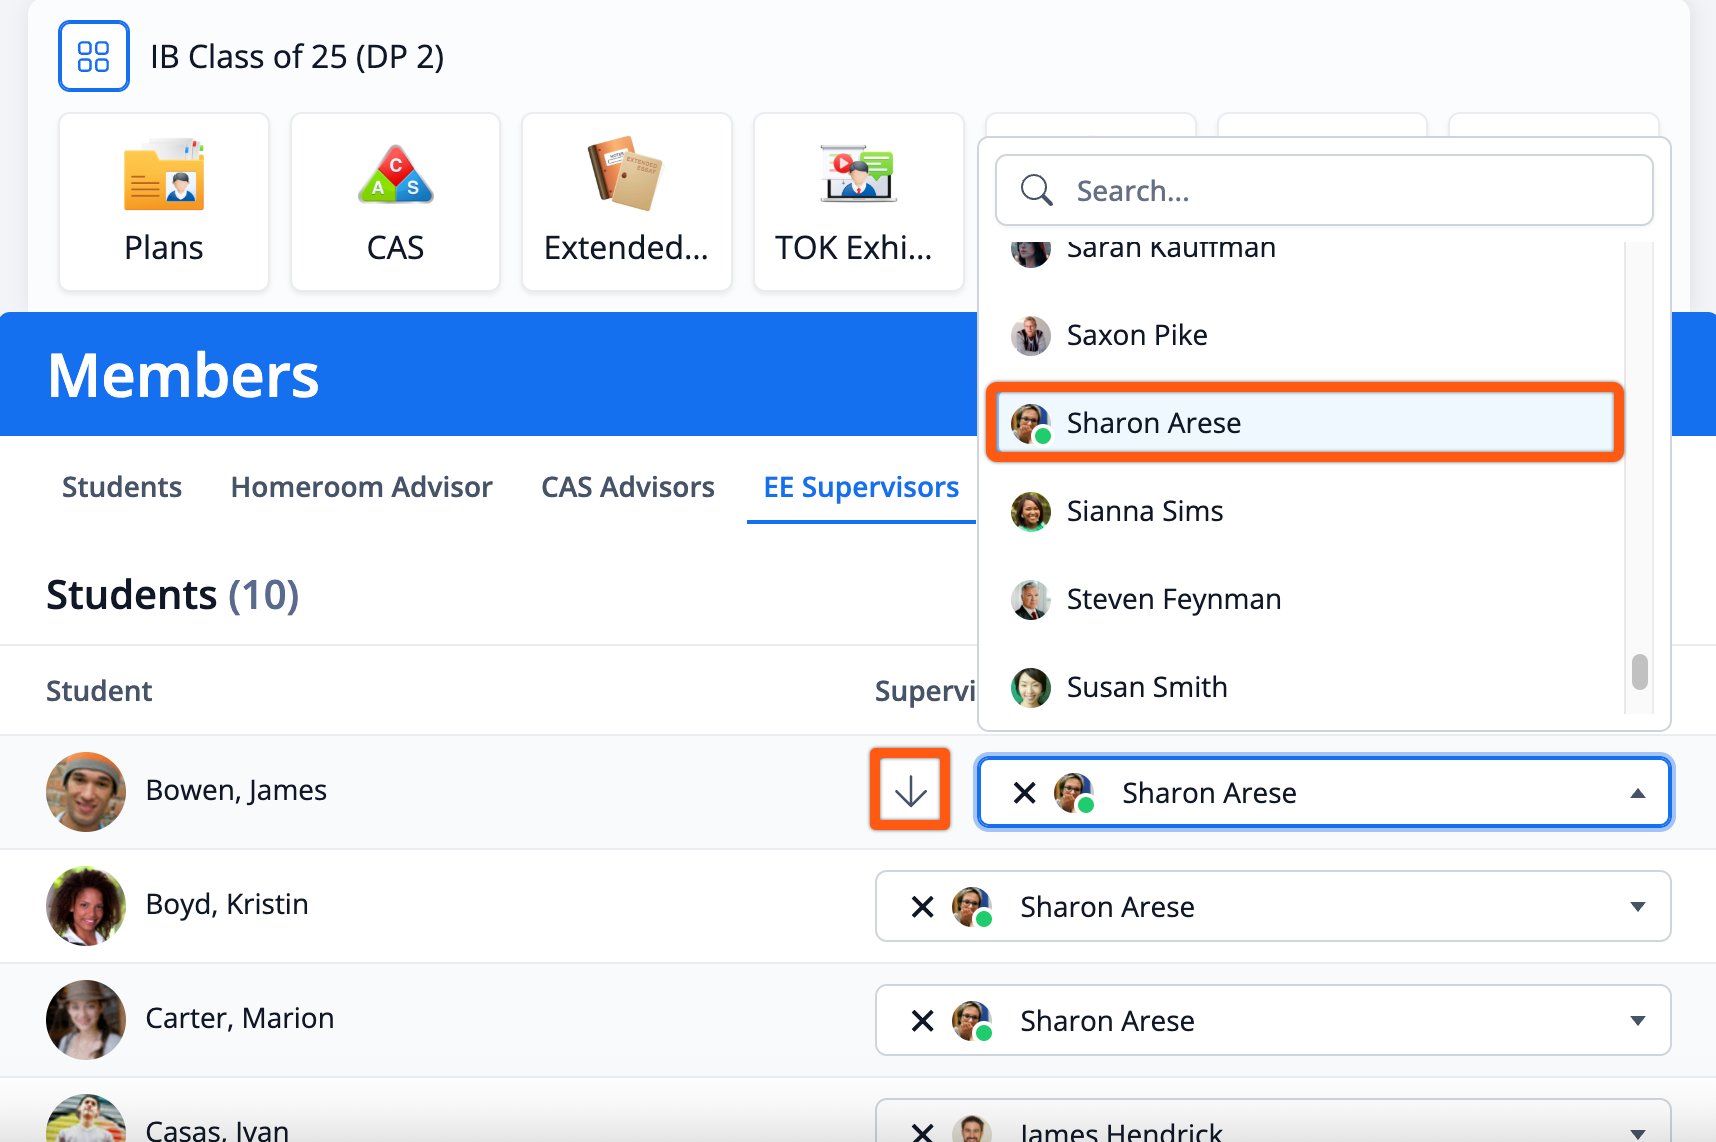Open the Plans tile

164,202
